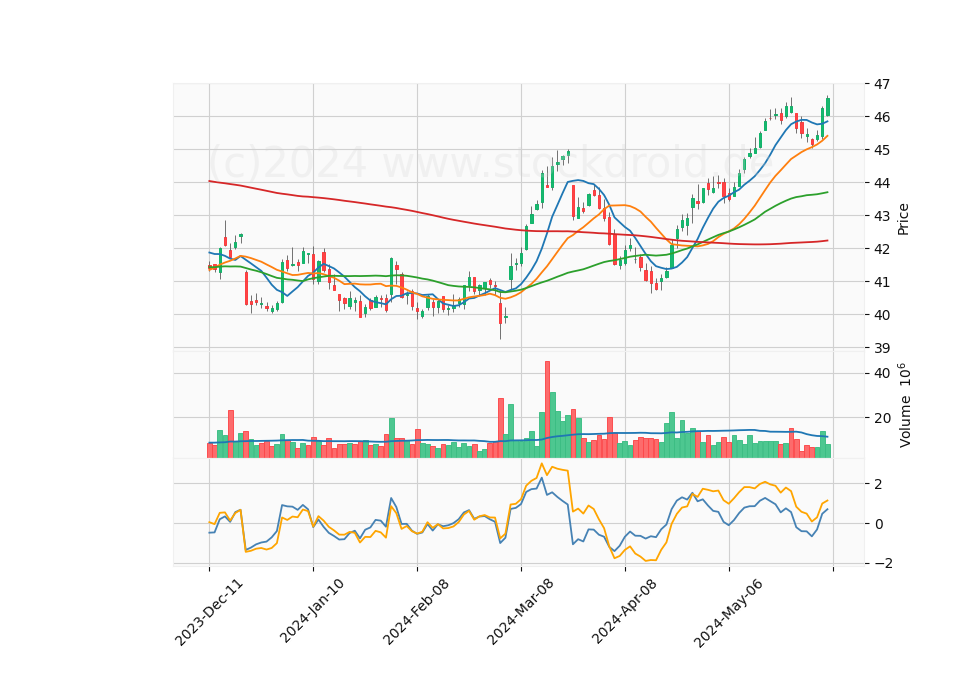The height and width of the screenshot is (690, 960).
Task: Click the 45 price tick label
Action: tap(882, 150)
